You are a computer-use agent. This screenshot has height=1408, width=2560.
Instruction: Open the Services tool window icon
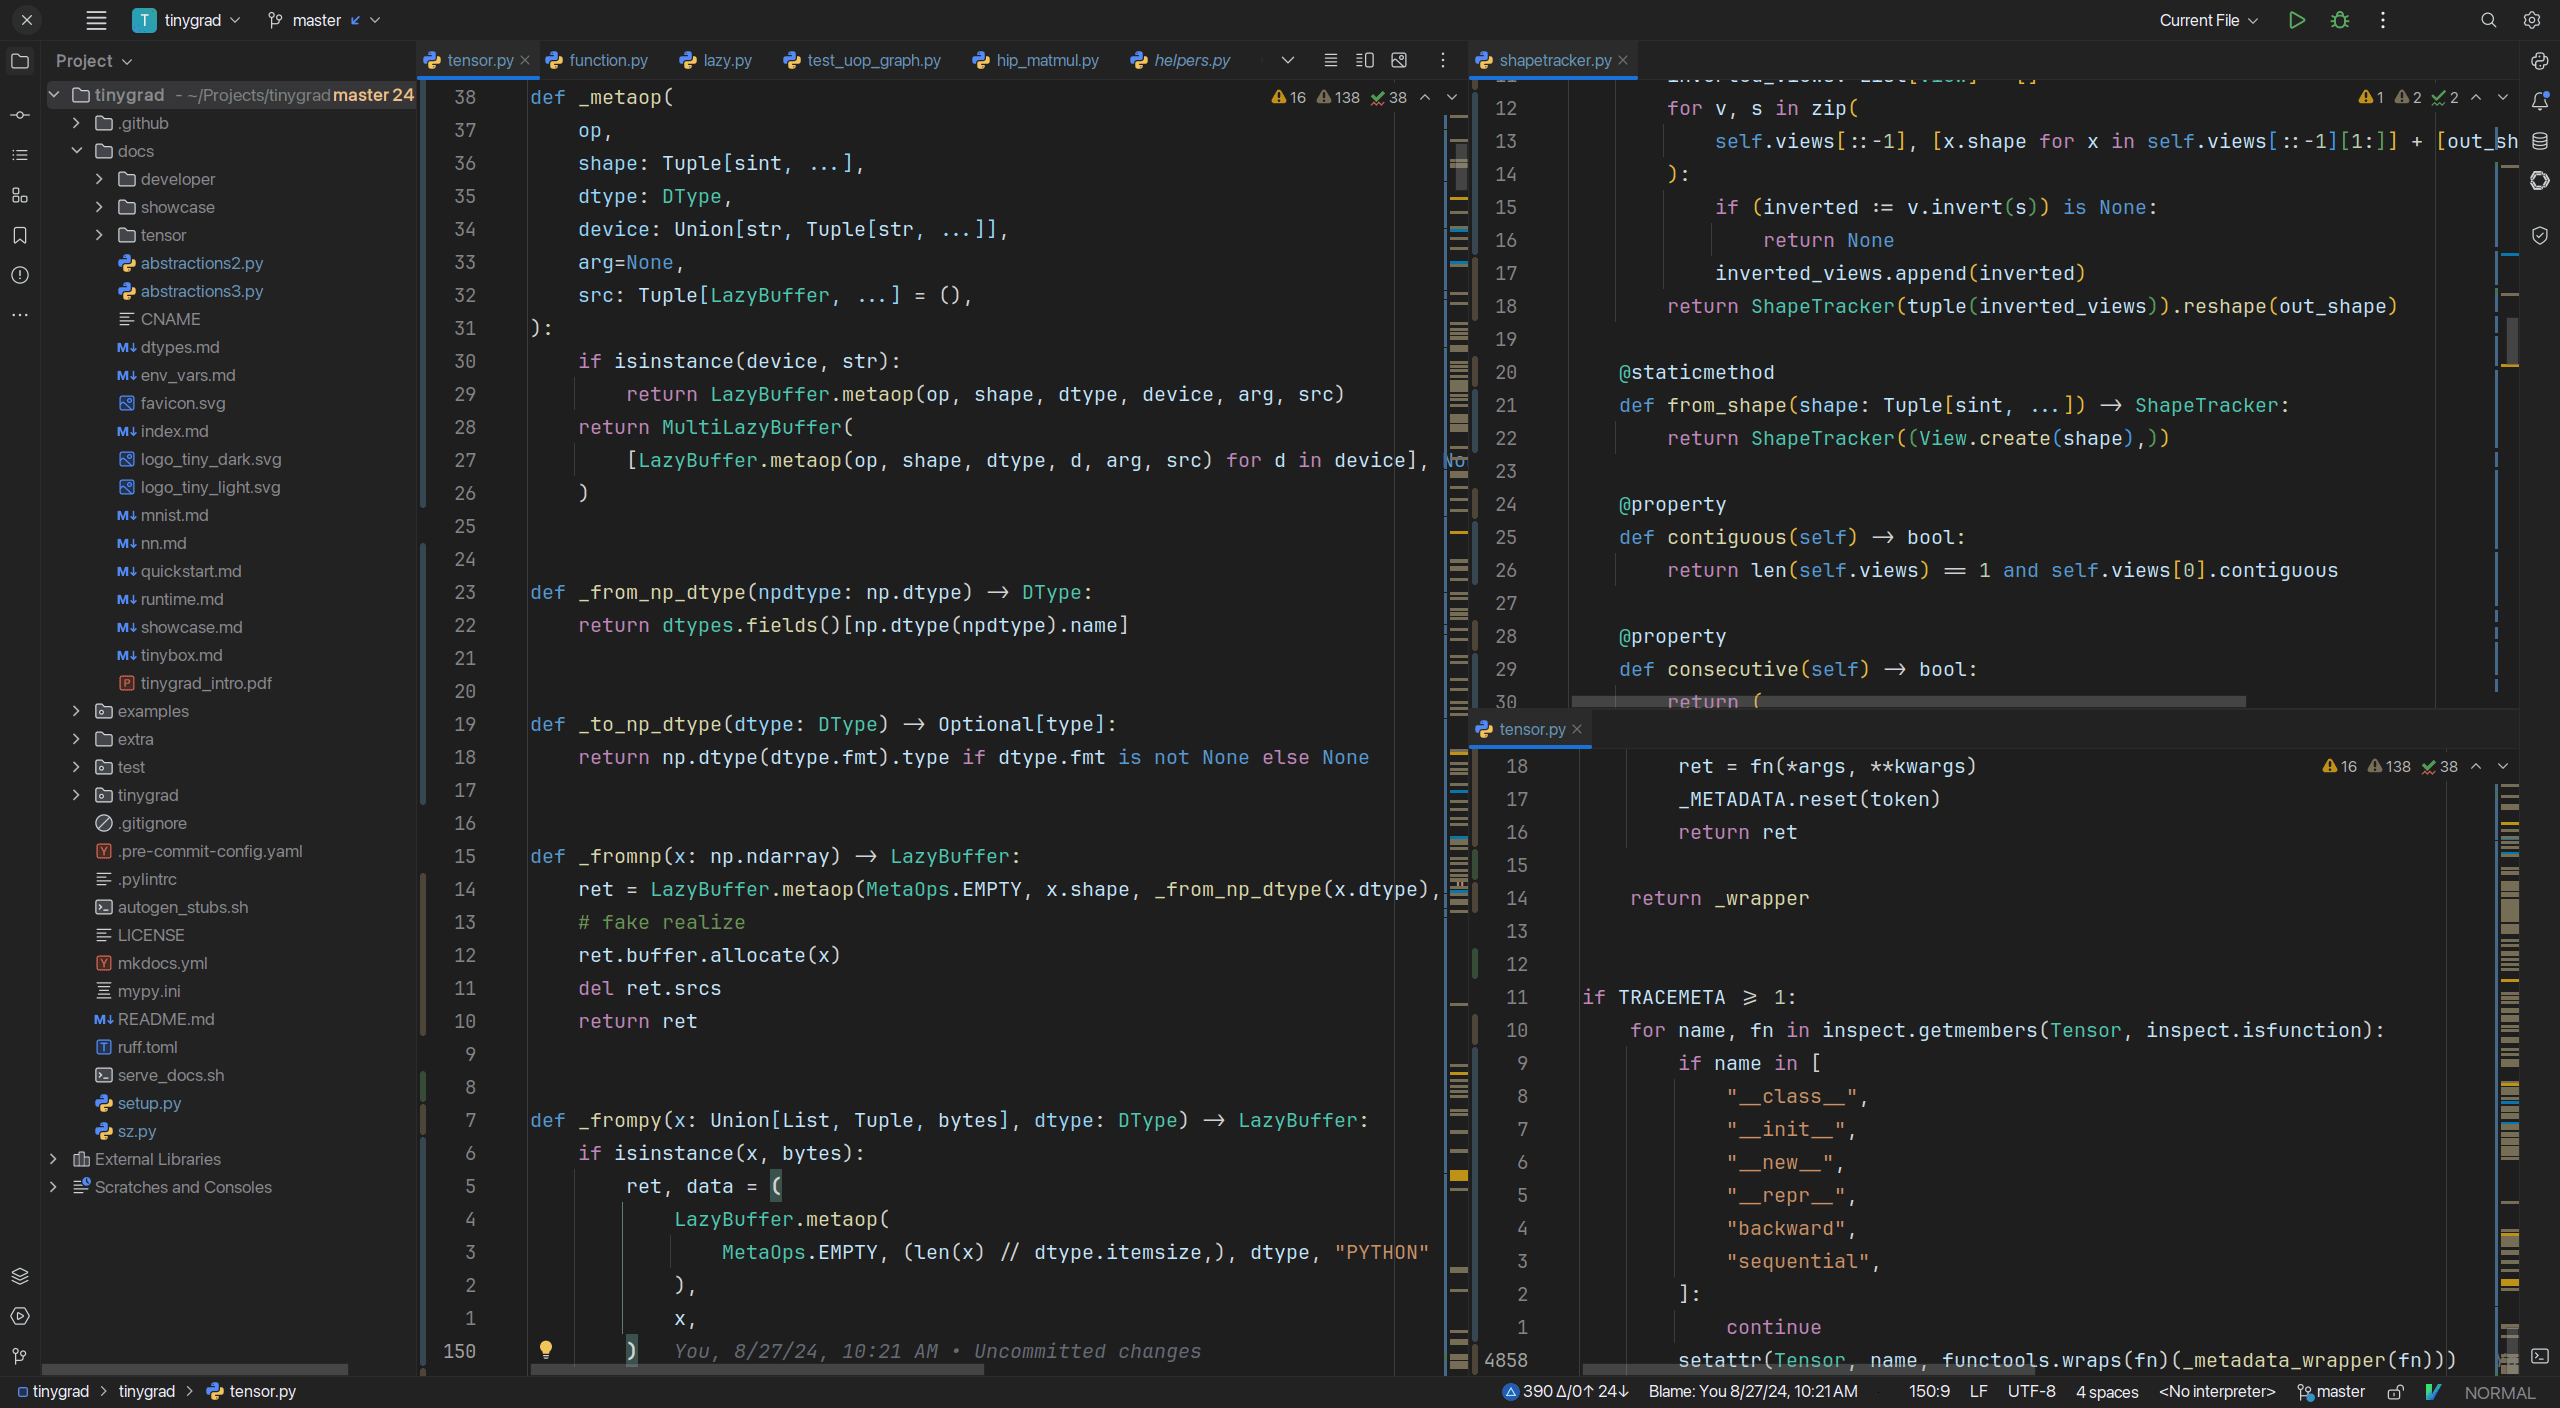tap(20, 1316)
